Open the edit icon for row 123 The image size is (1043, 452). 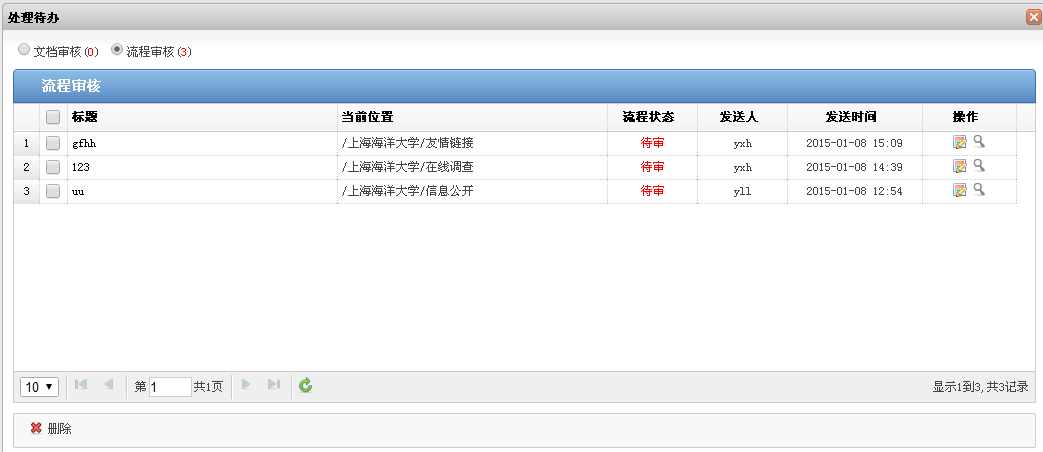960,166
